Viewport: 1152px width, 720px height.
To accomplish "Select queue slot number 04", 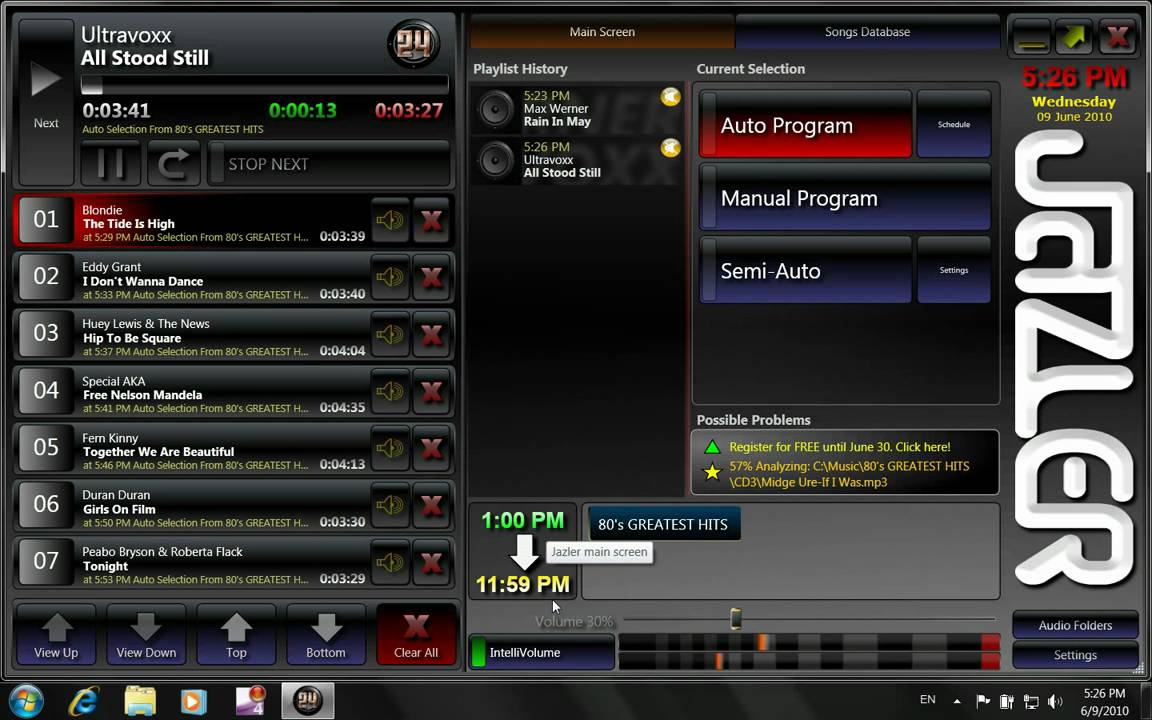I will pyautogui.click(x=46, y=391).
